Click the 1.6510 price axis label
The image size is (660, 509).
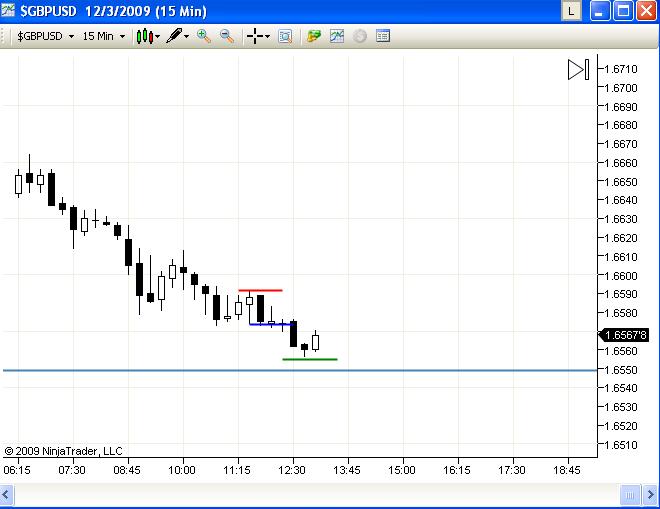(621, 445)
